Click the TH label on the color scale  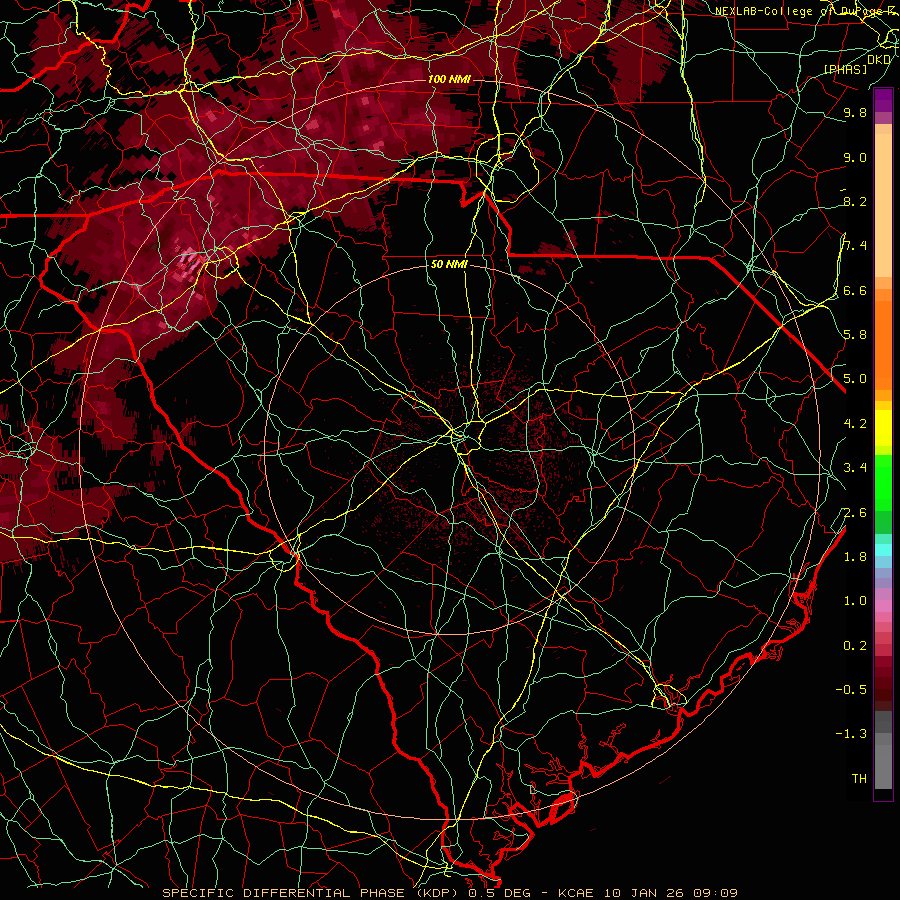coord(859,779)
